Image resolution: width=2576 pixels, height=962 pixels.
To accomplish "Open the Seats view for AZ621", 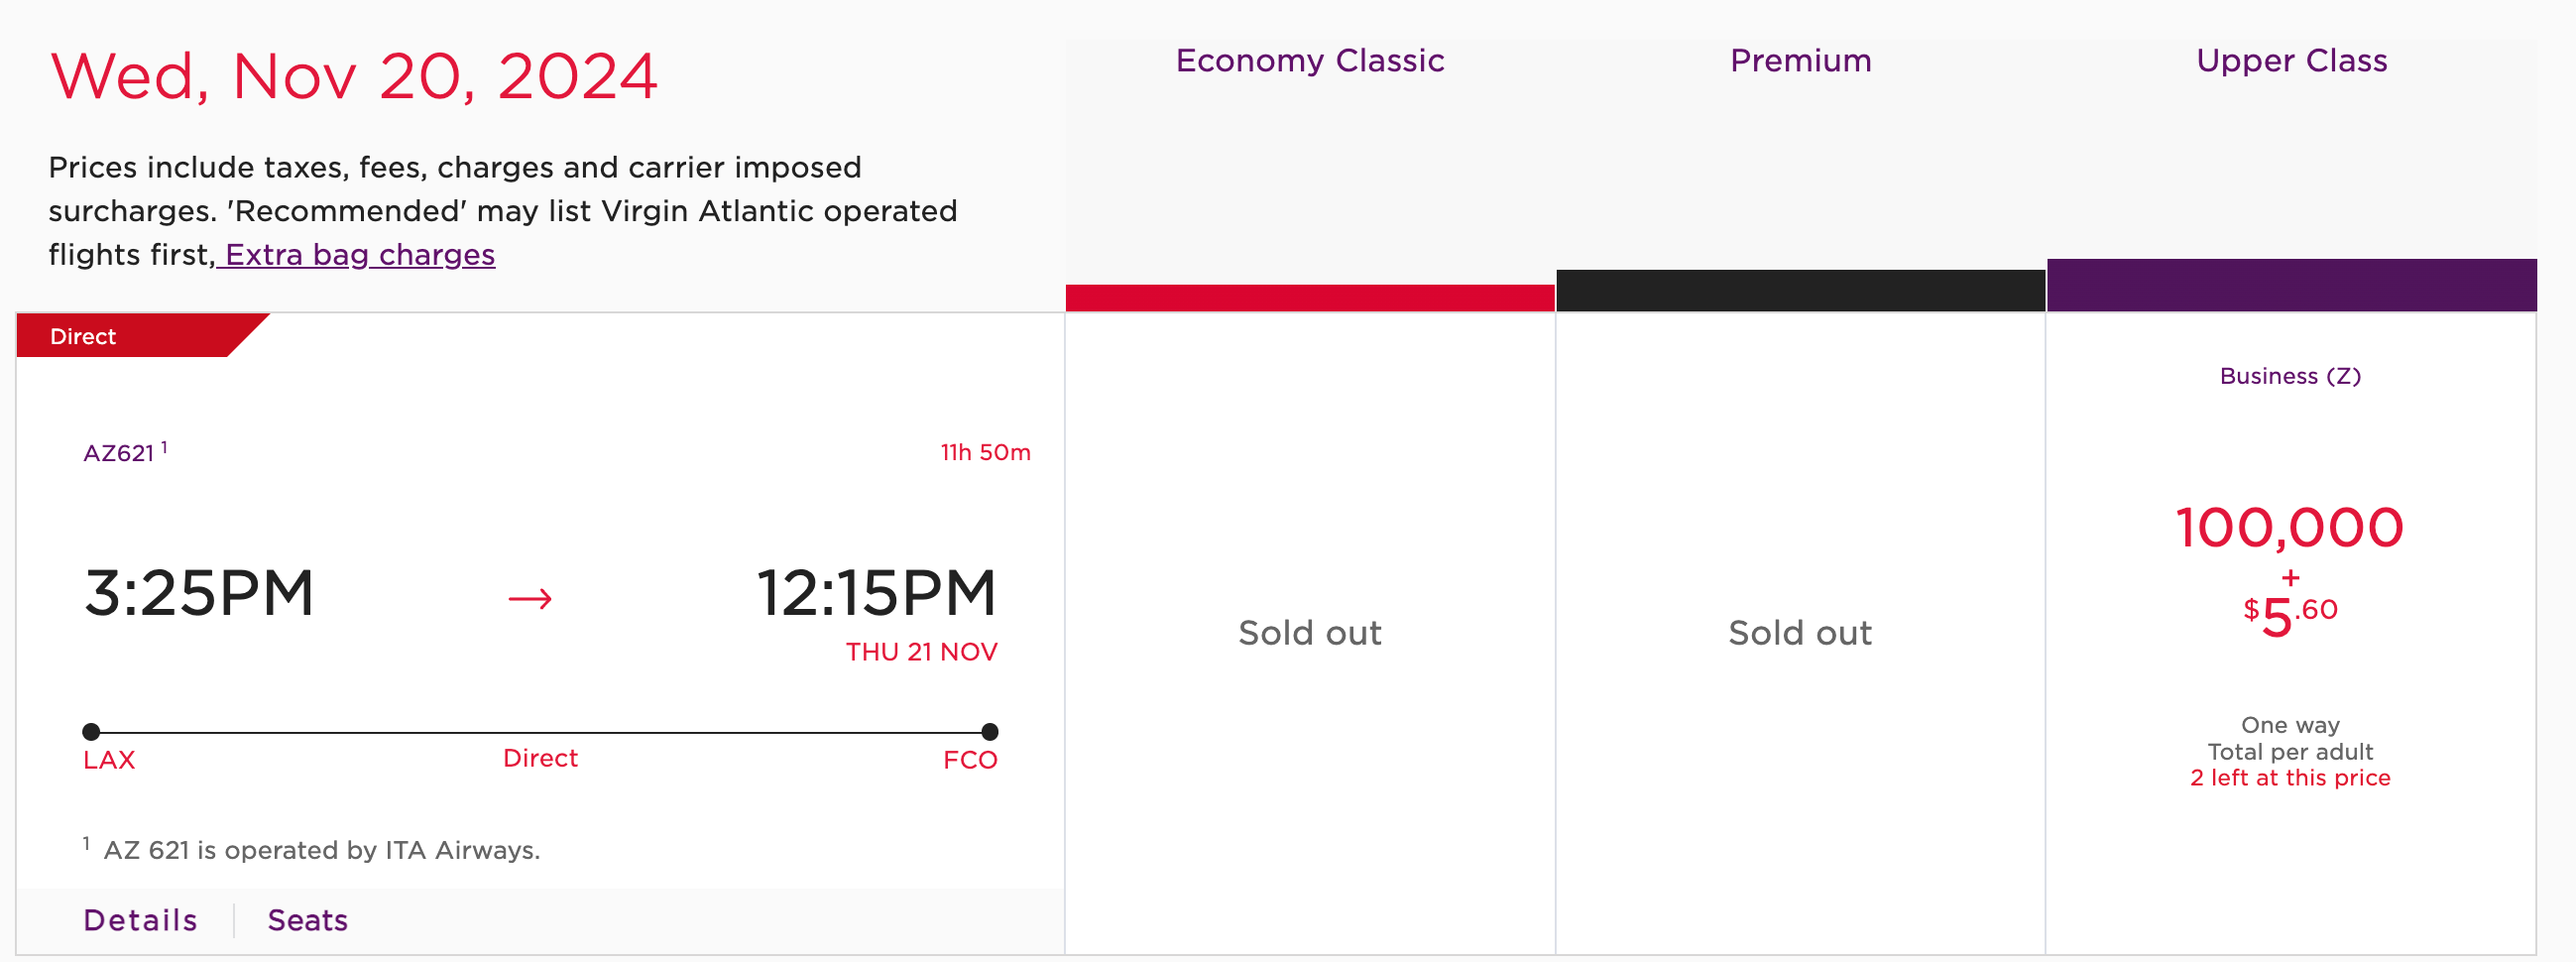I will [307, 920].
